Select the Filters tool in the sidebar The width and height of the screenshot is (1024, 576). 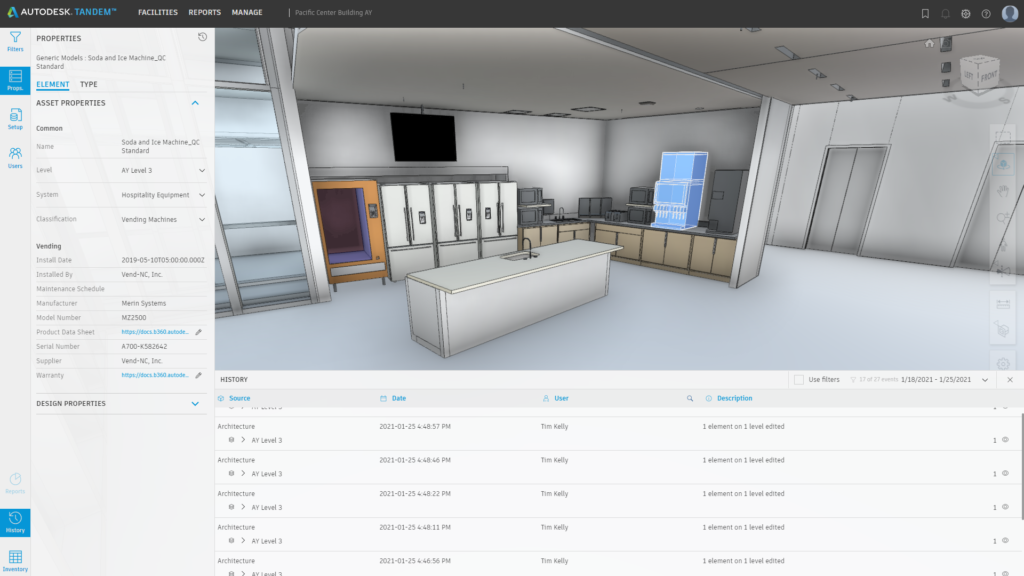pyautogui.click(x=14, y=42)
